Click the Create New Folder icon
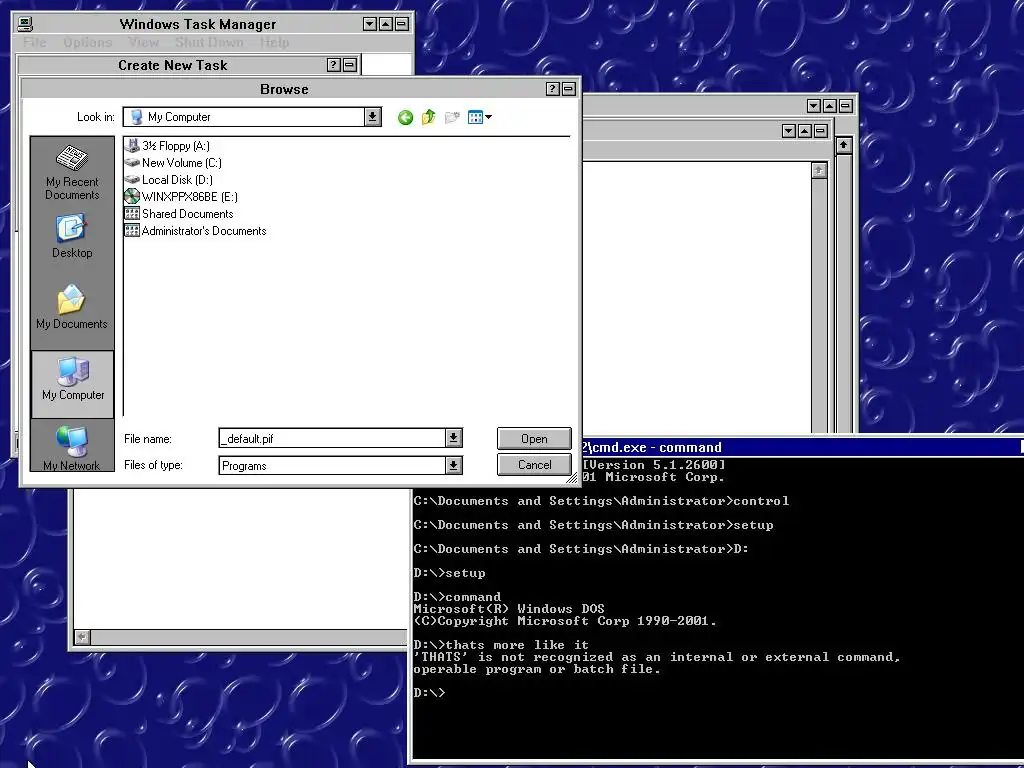This screenshot has height=768, width=1024. point(452,118)
